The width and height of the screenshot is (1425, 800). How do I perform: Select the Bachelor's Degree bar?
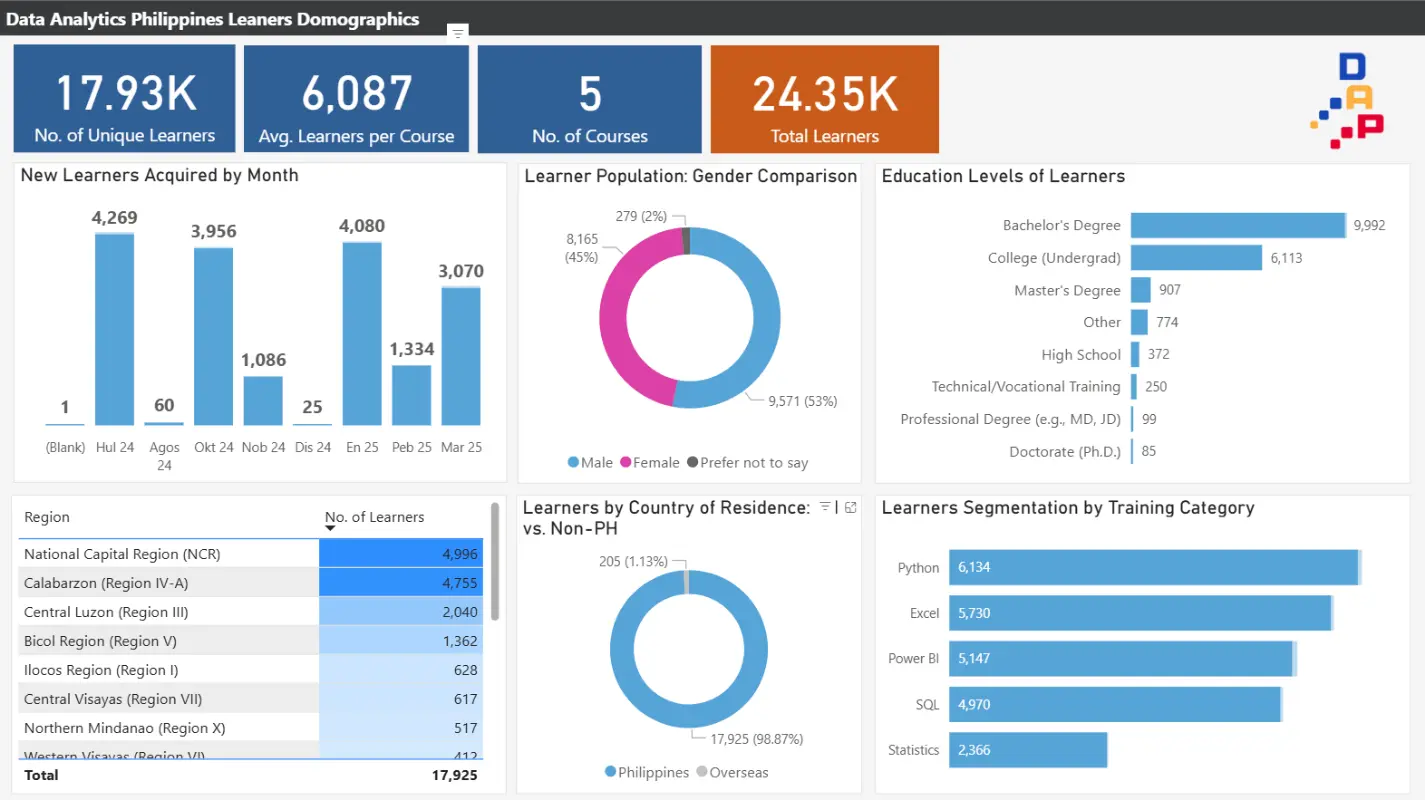[x=1237, y=225]
